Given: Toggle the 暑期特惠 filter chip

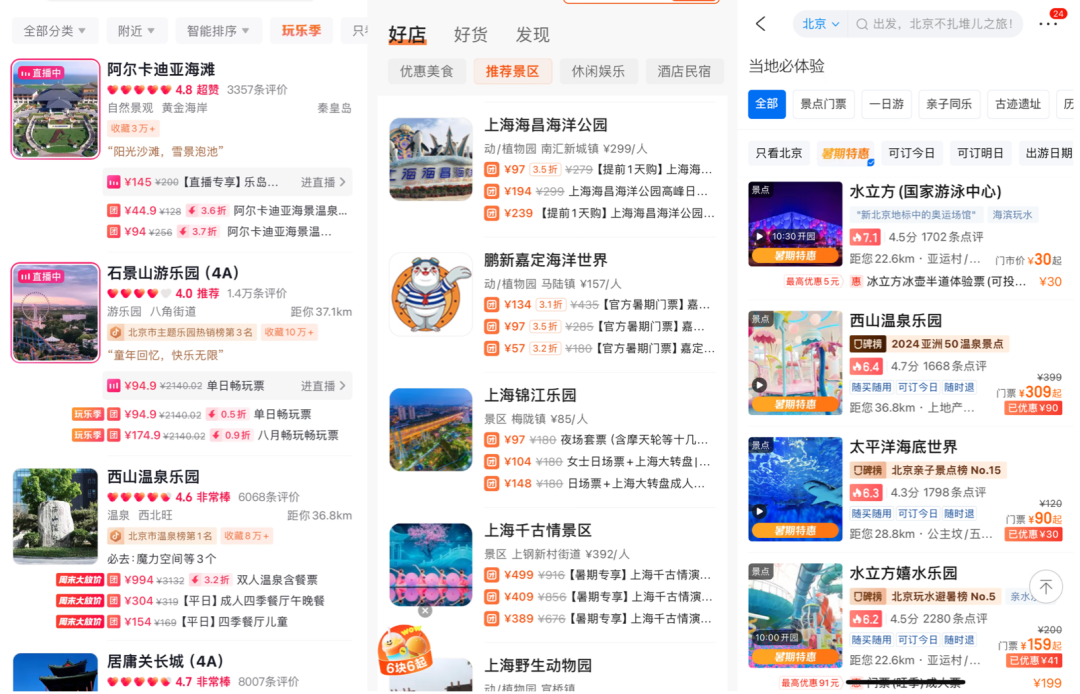Looking at the screenshot, I should (x=848, y=152).
